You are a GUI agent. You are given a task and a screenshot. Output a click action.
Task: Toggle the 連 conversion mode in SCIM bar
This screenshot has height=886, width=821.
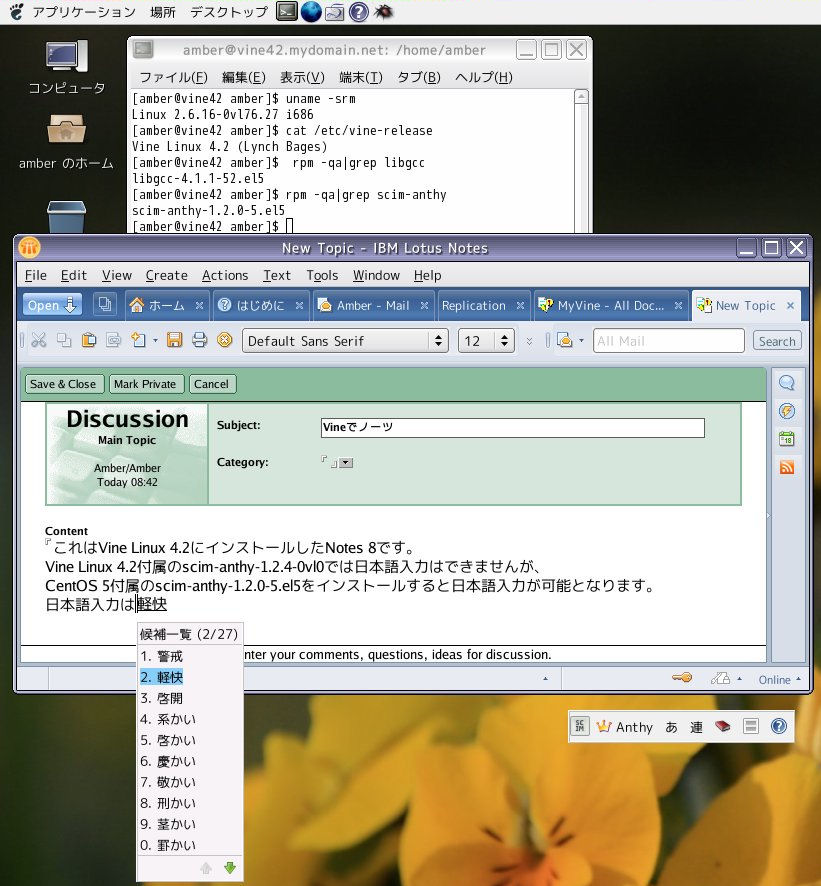[x=696, y=727]
